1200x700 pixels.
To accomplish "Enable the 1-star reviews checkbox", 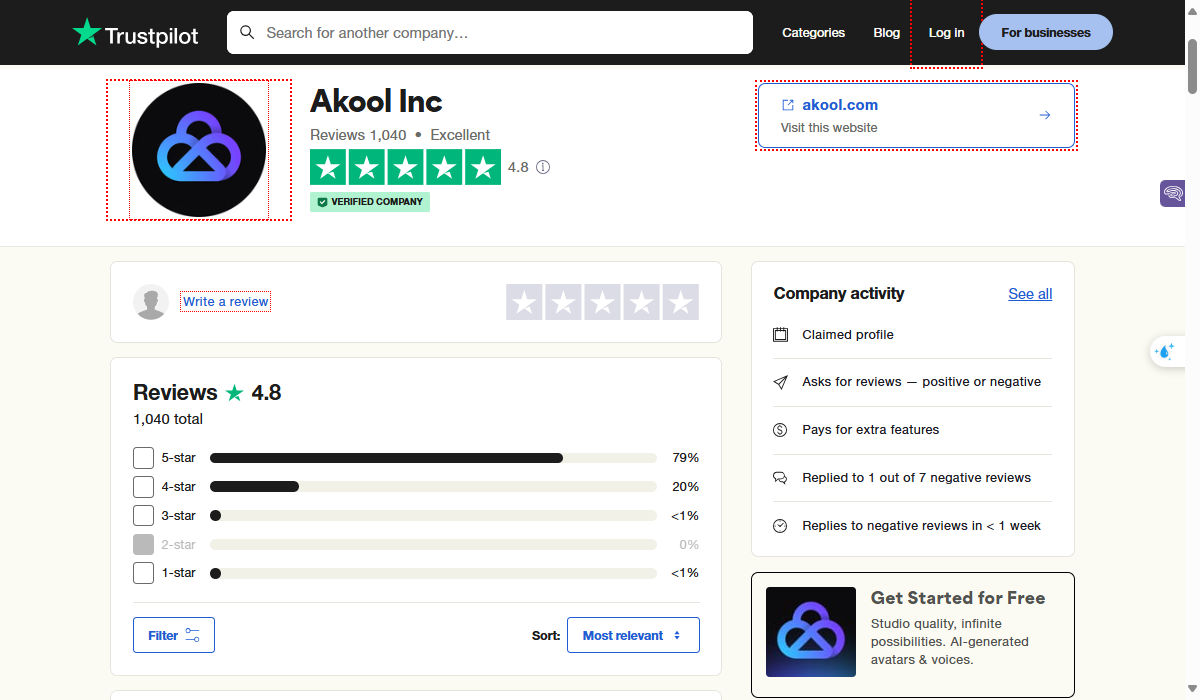I will tap(144, 573).
